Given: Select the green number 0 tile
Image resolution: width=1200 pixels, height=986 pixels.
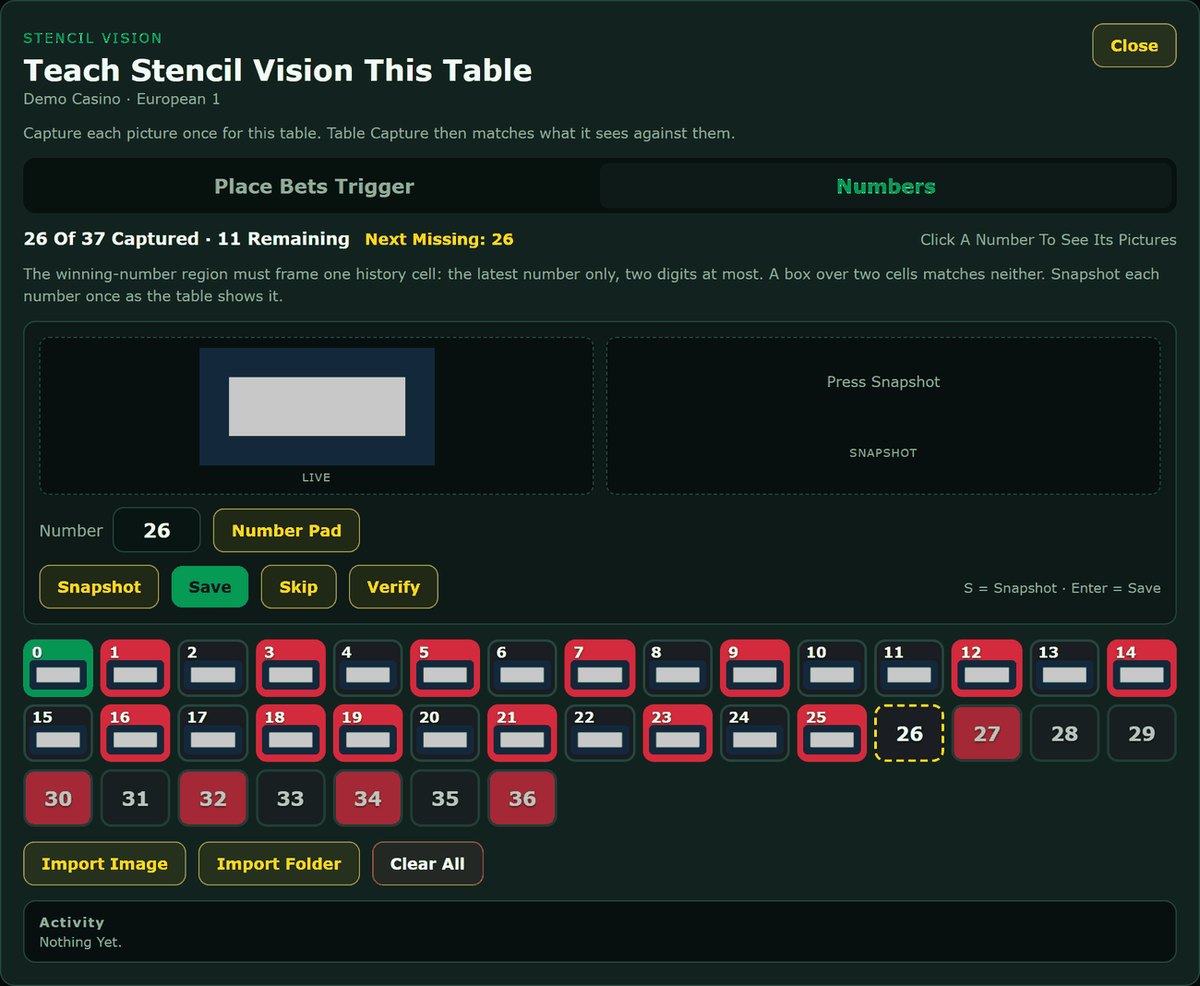Looking at the screenshot, I should [58, 669].
